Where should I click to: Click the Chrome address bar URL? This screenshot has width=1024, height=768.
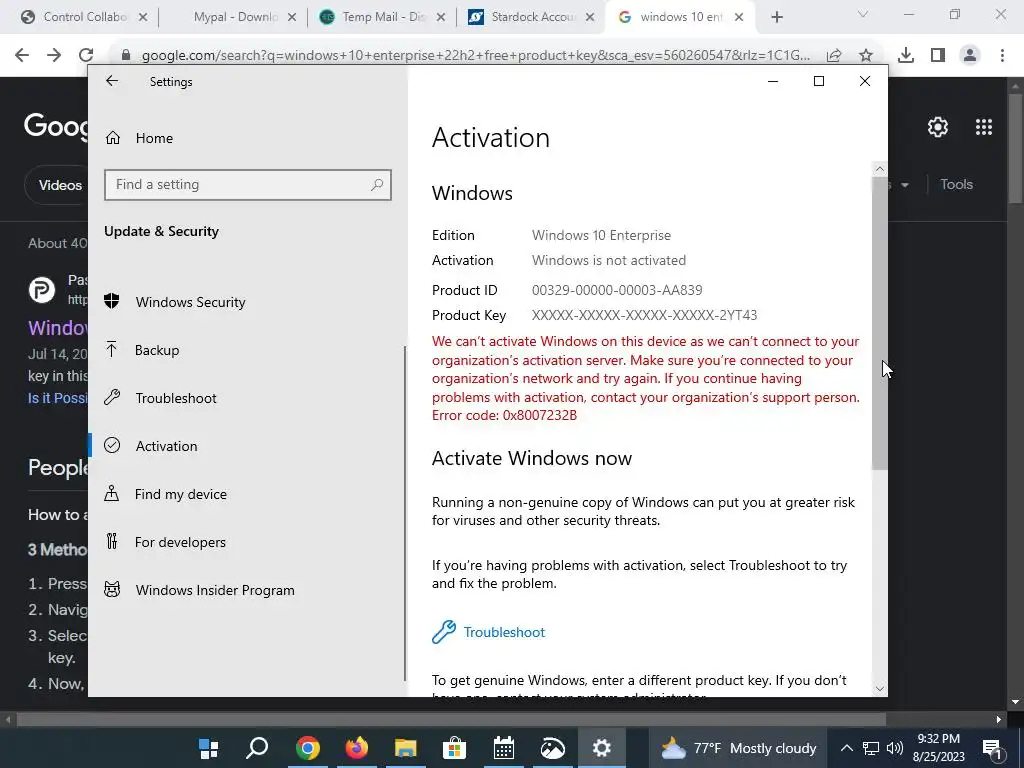click(x=475, y=56)
